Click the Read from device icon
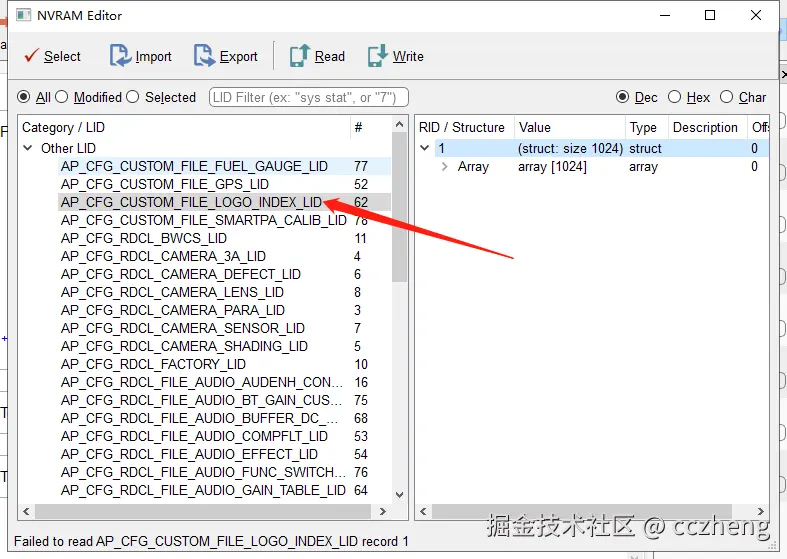Viewport: 787px width, 559px height. pos(300,55)
